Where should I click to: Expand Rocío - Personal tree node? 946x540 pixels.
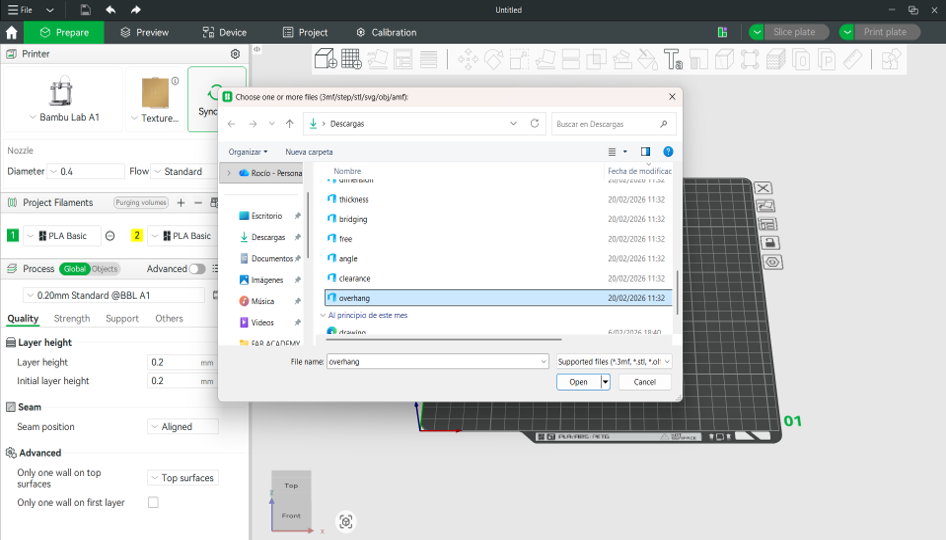pyautogui.click(x=229, y=173)
